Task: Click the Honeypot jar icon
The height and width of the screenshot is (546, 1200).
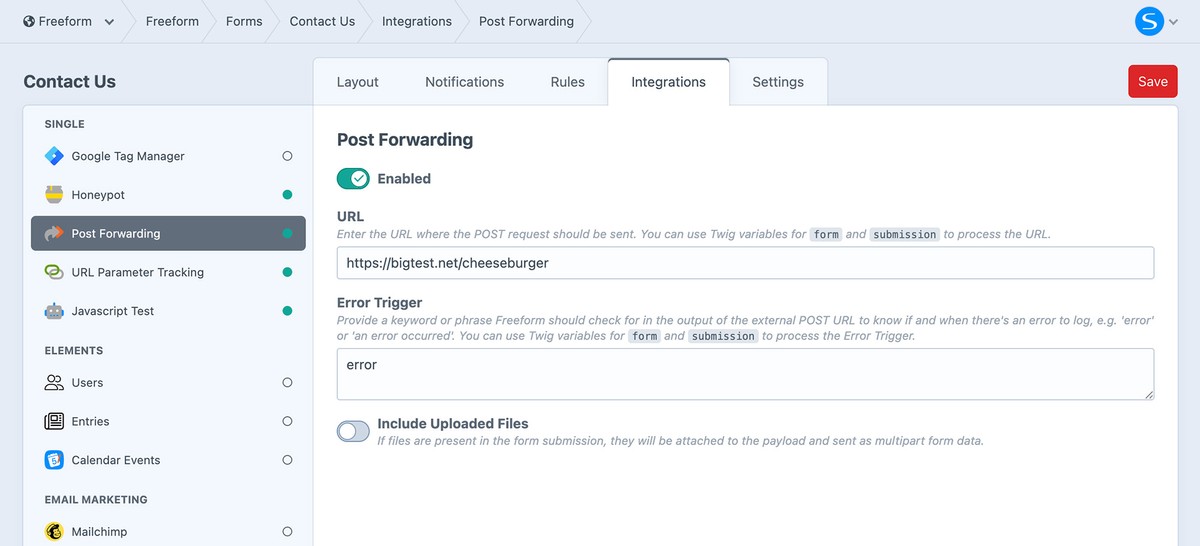Action: (x=54, y=195)
